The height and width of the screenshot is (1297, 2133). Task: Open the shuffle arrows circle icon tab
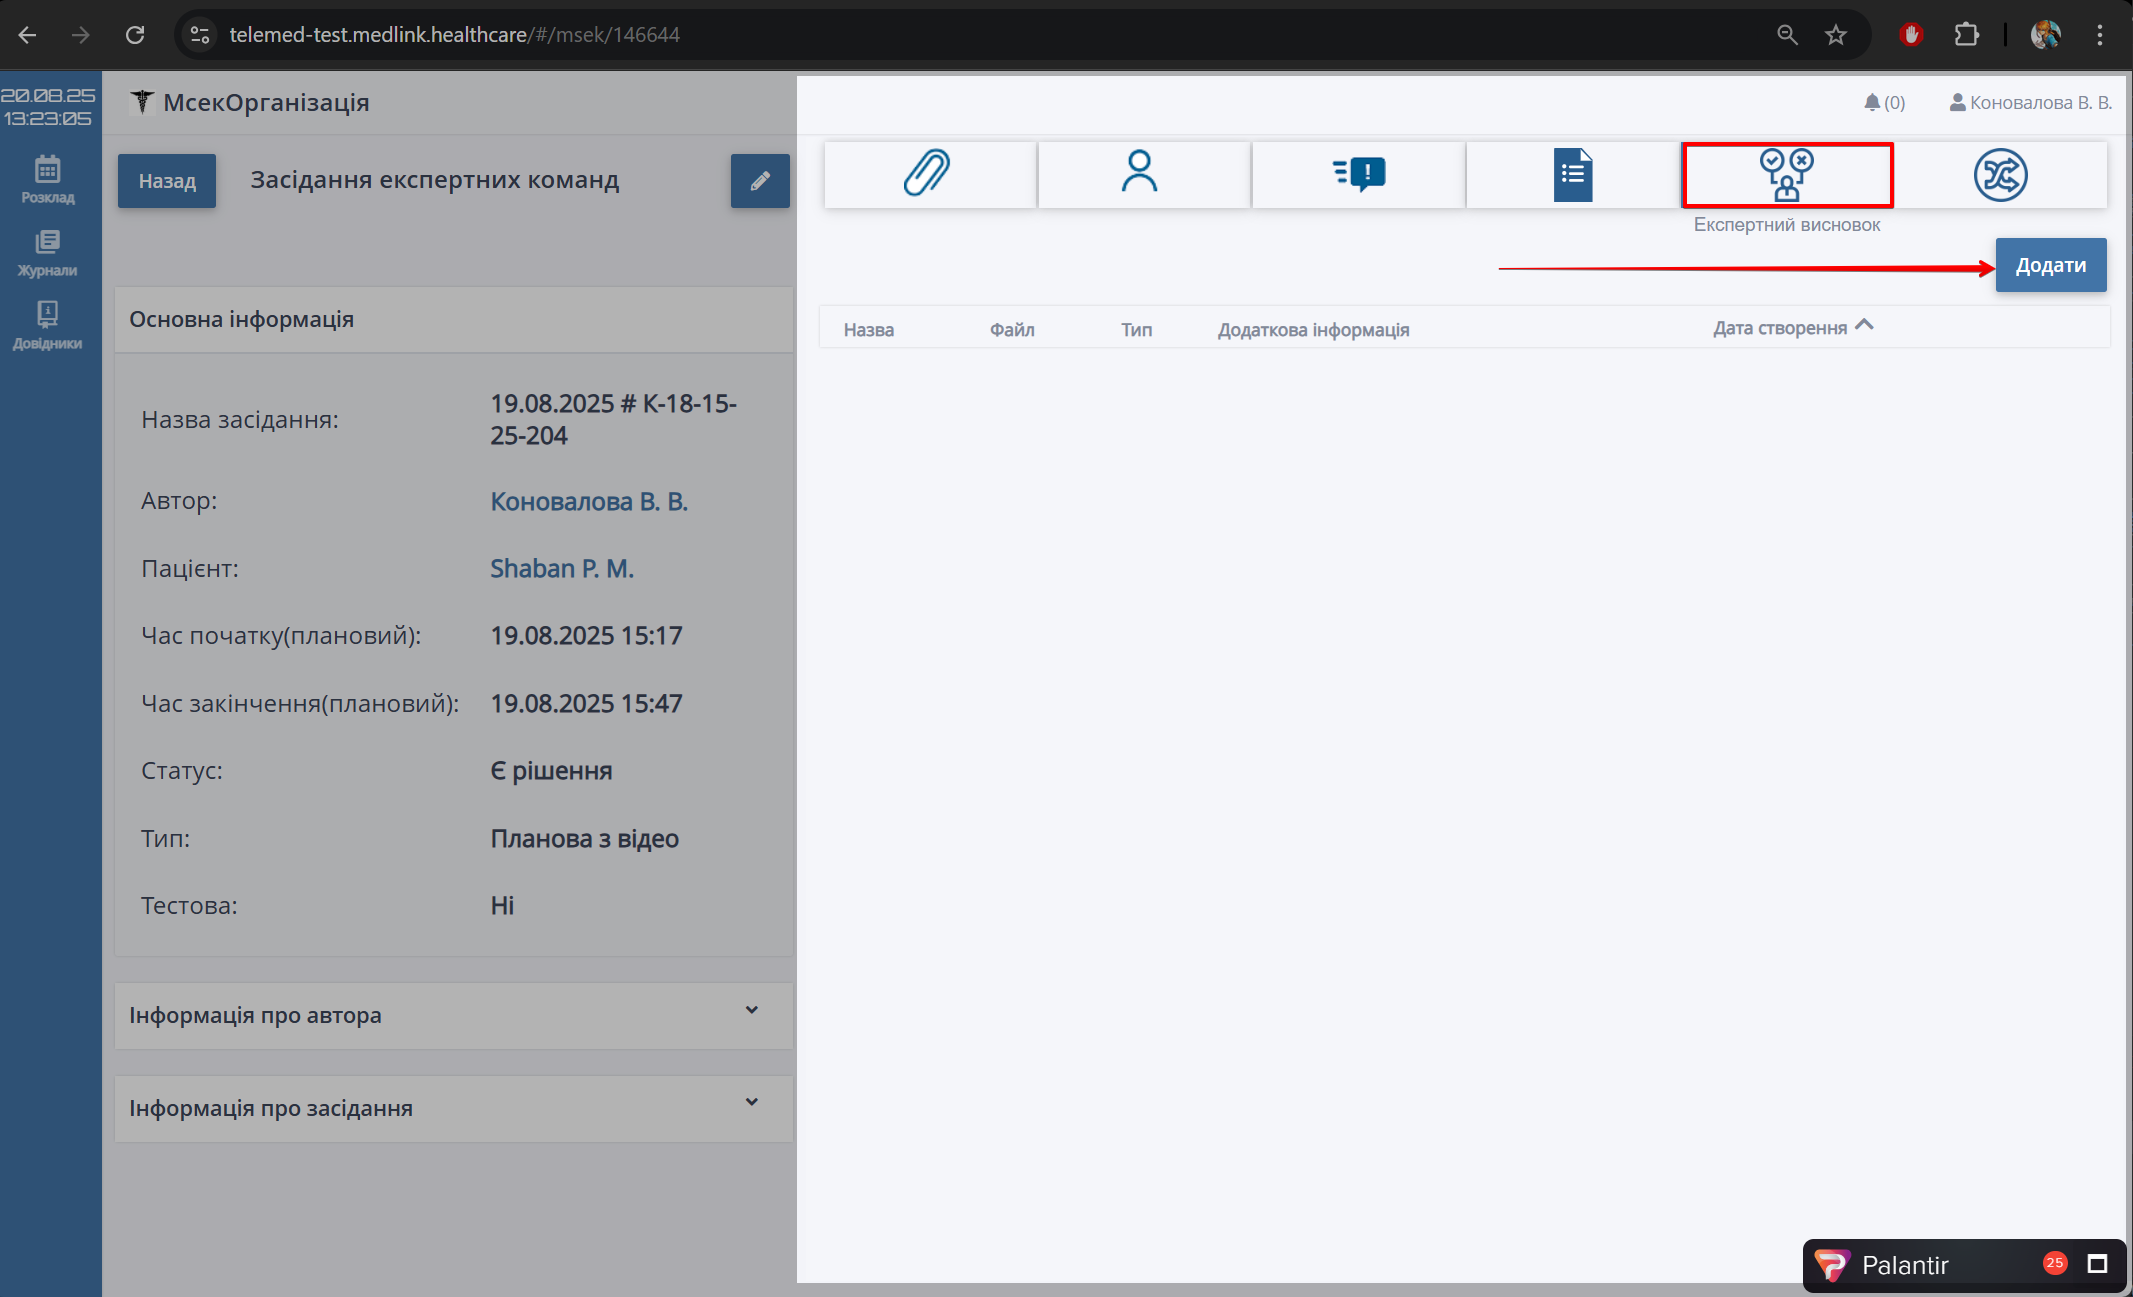(x=2000, y=175)
